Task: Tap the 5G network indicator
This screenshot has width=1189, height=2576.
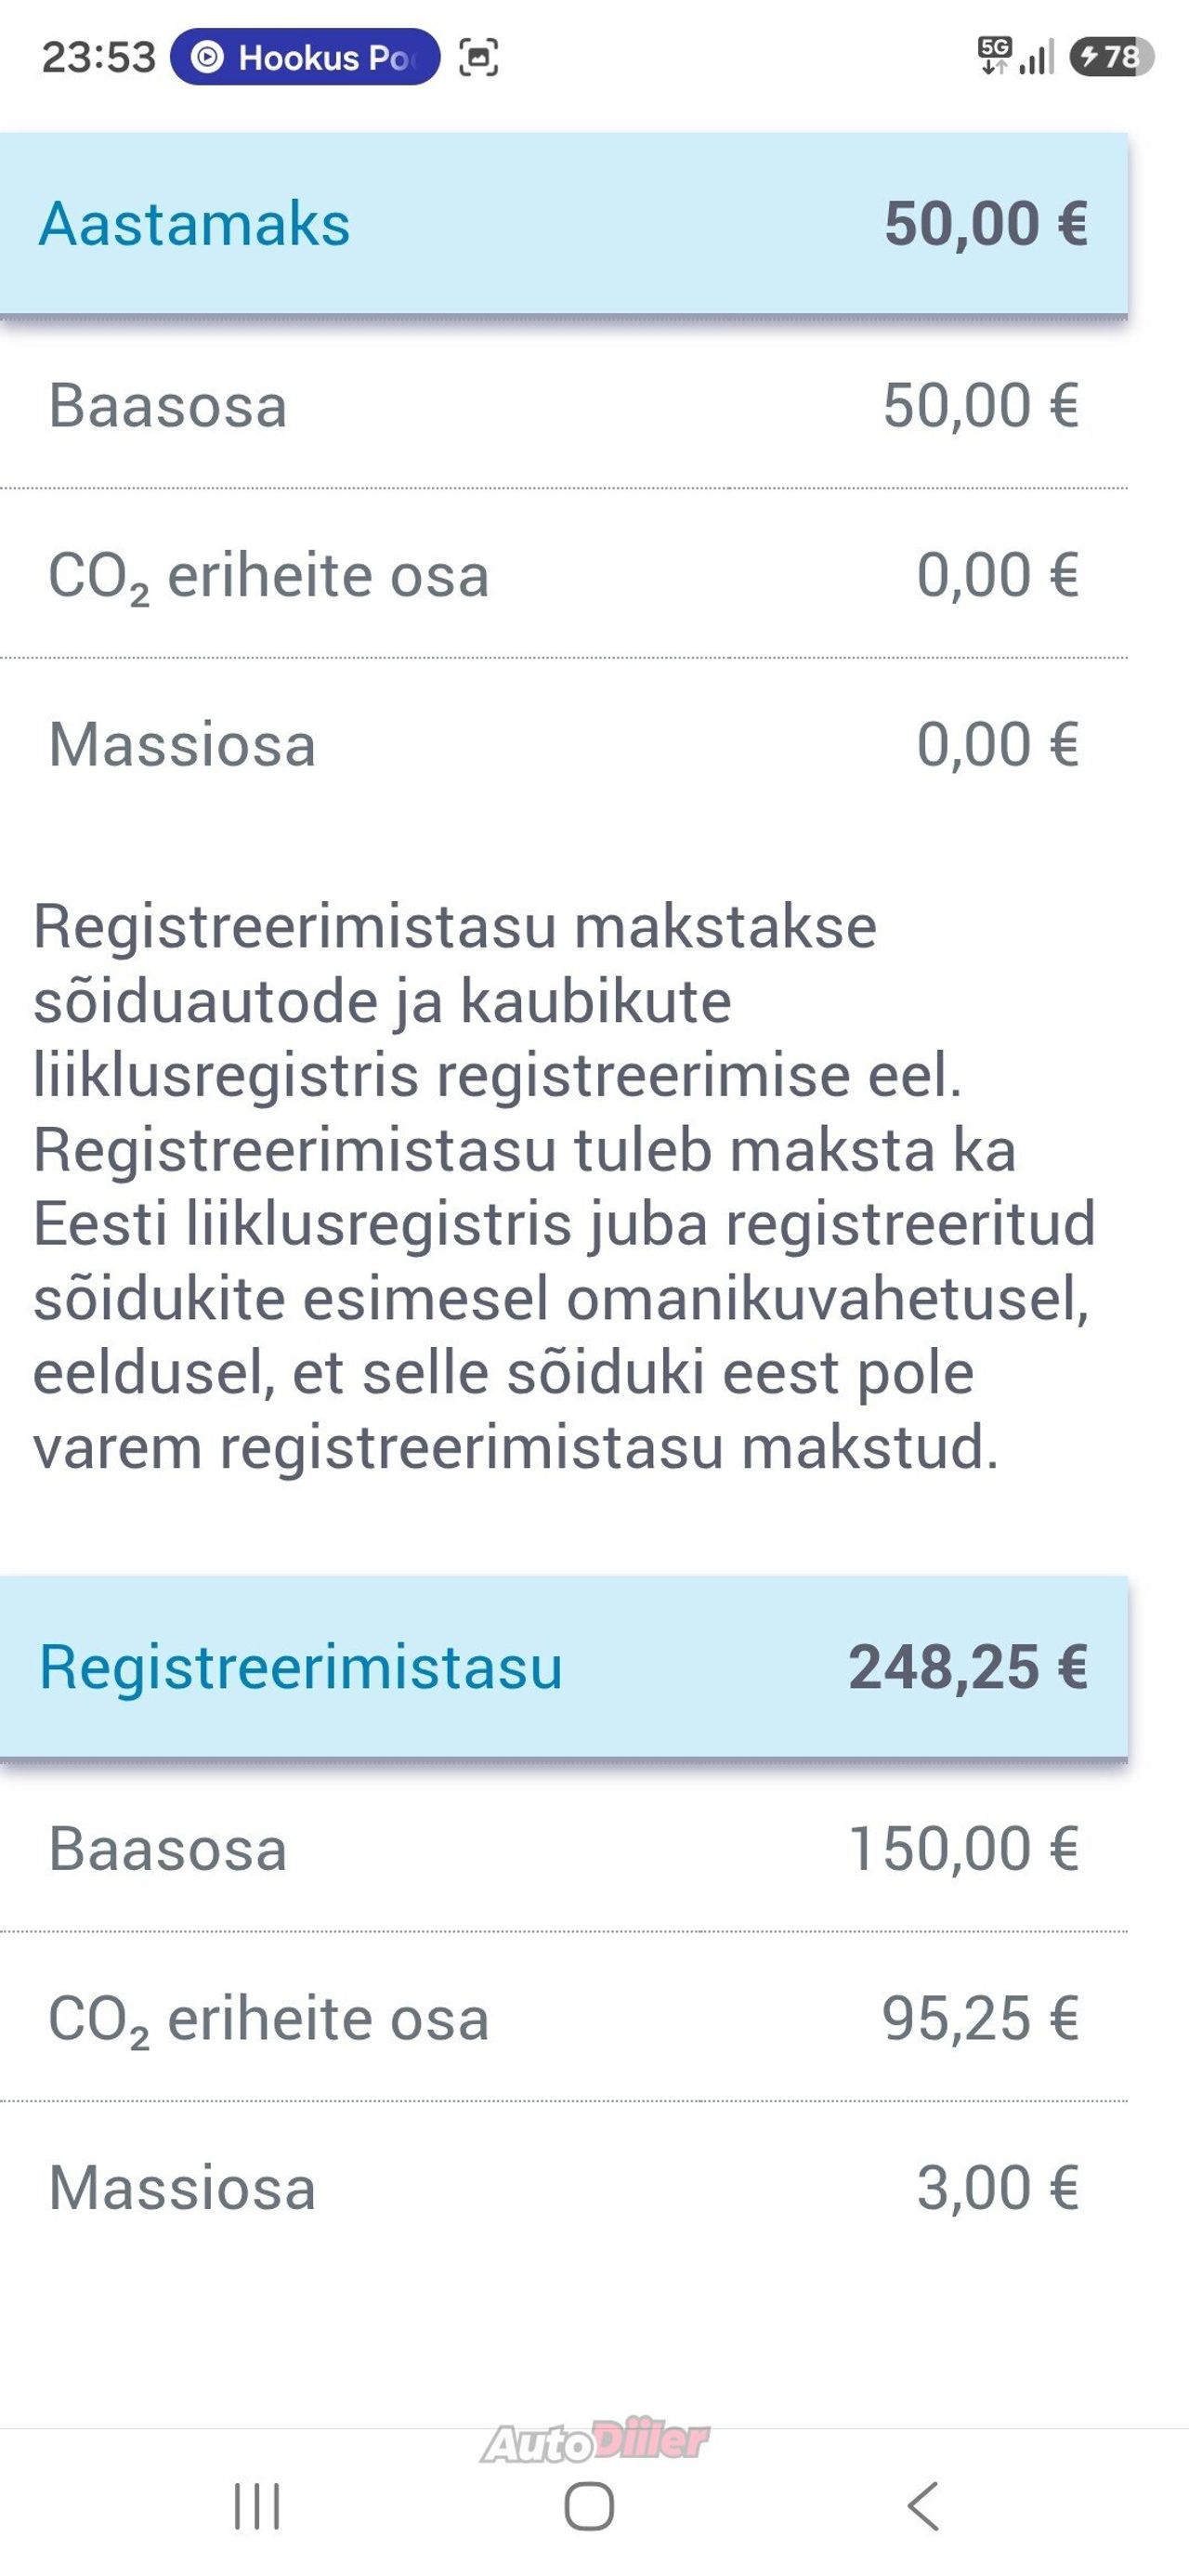Action: [994, 56]
